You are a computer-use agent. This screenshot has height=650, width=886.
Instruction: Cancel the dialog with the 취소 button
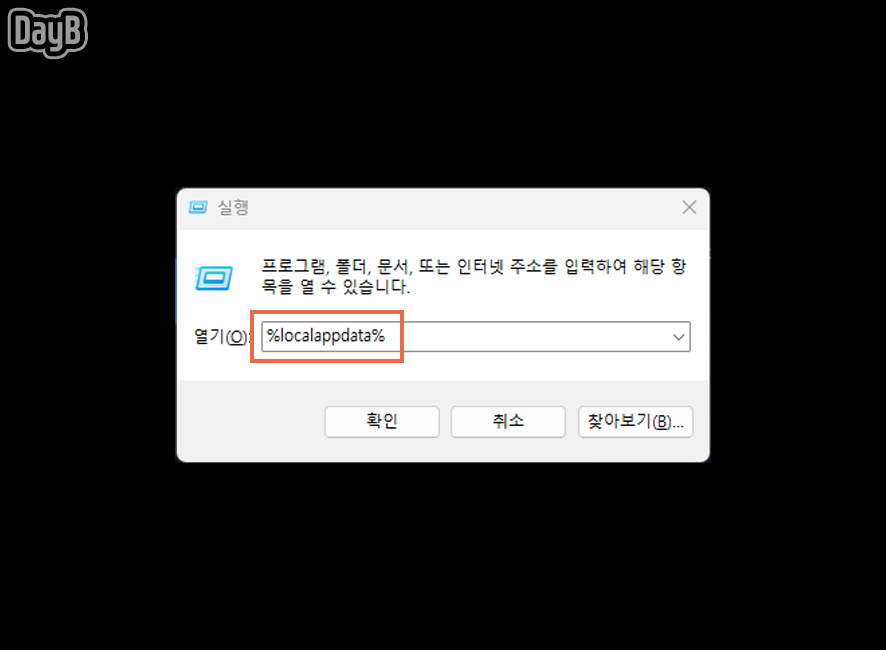[508, 421]
